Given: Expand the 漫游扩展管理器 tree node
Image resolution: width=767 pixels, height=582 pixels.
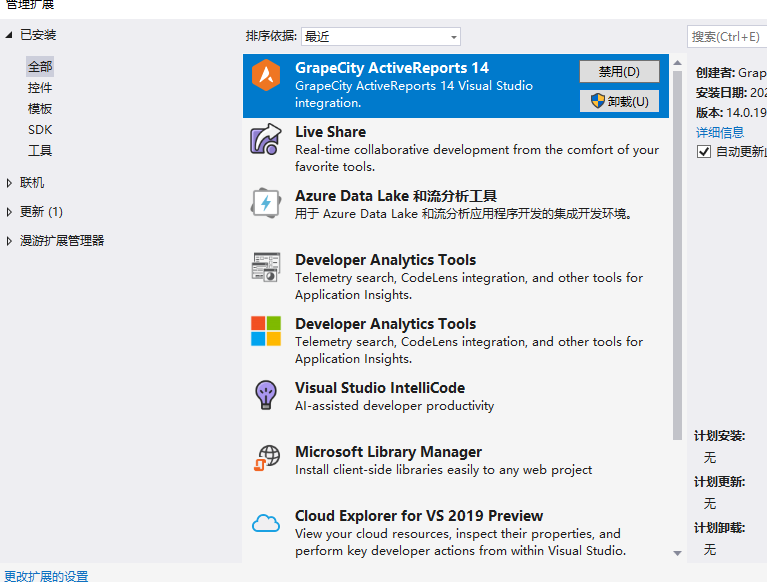Looking at the screenshot, I should tap(9, 241).
